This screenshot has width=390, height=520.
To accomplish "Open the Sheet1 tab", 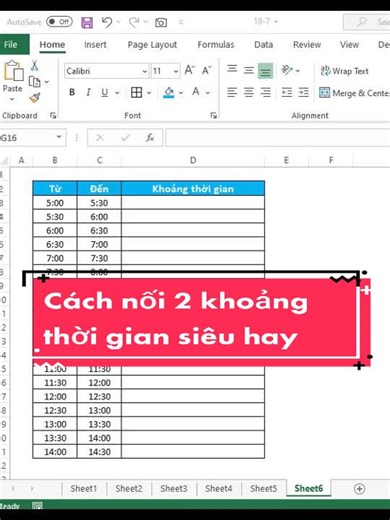I will (84, 489).
